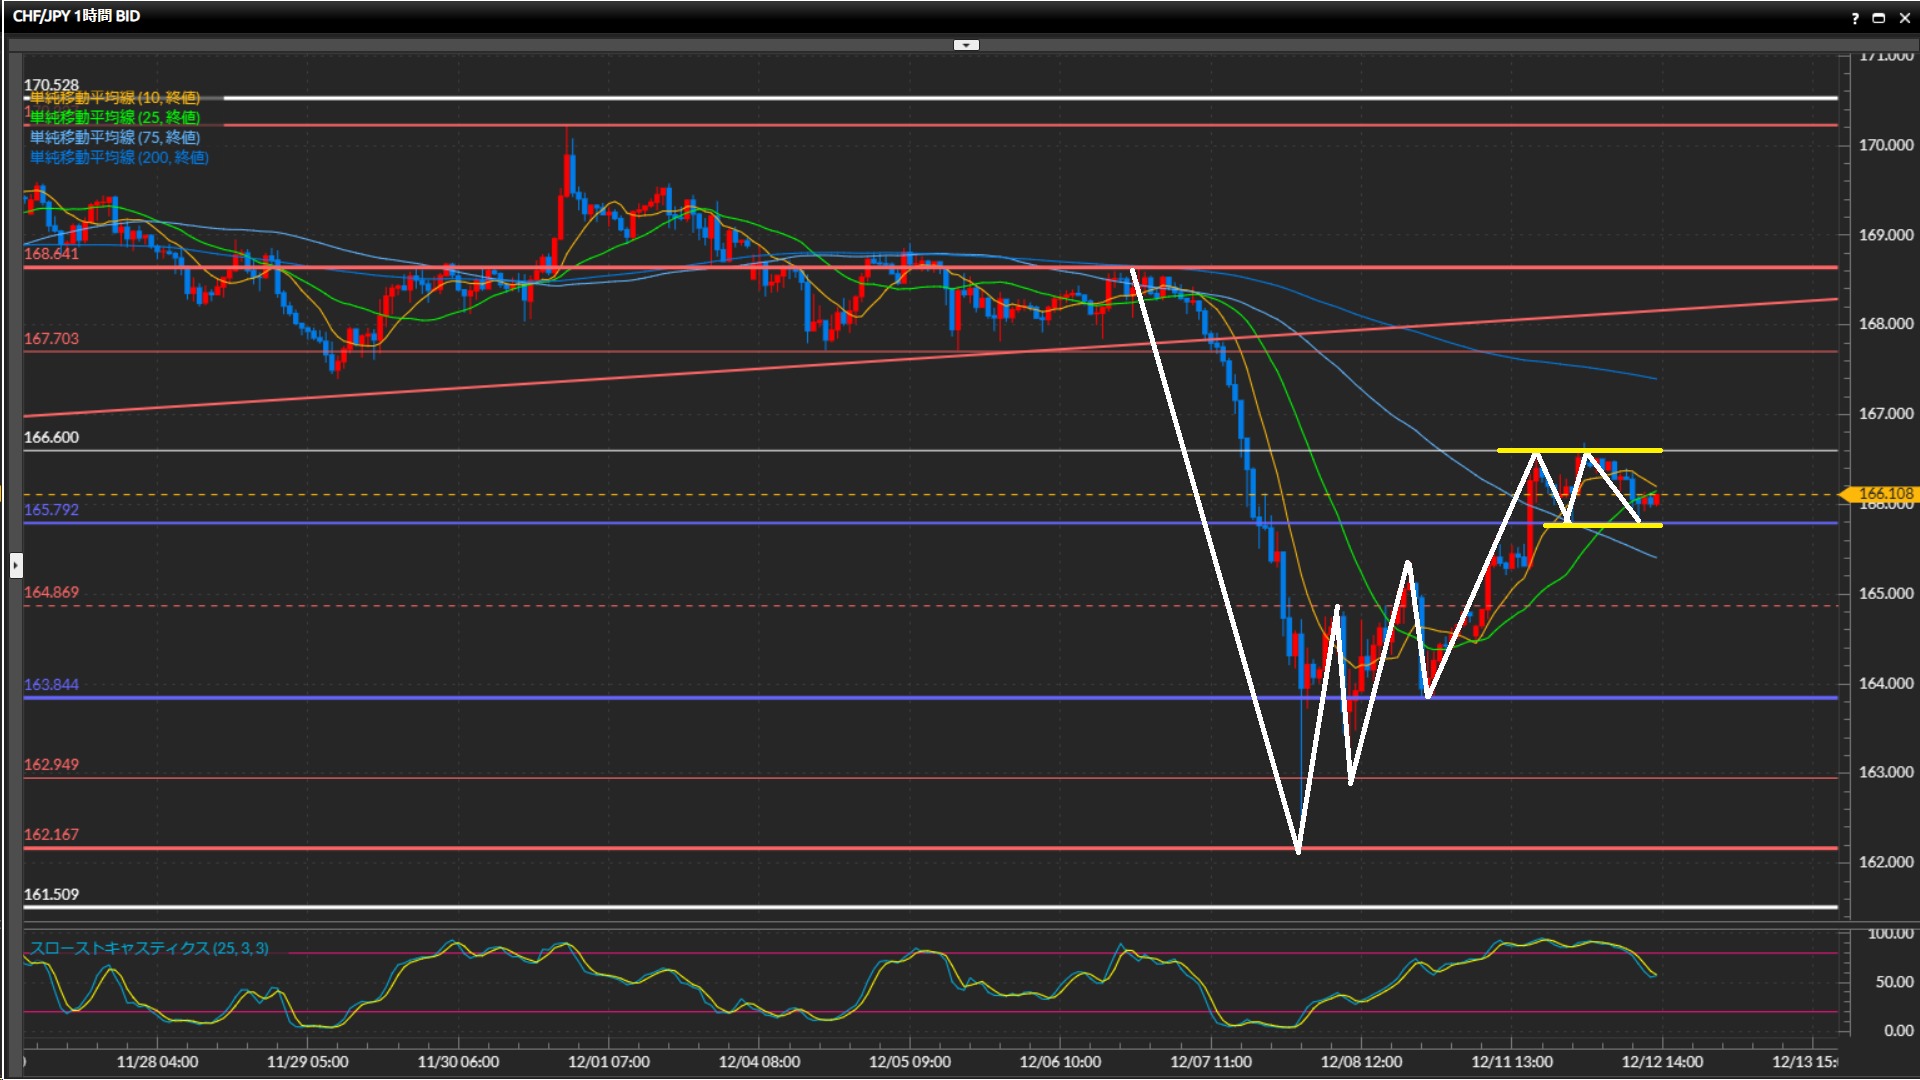This screenshot has width=1920, height=1080.
Task: Click the CHF/JPY chart title text
Action: (x=76, y=16)
